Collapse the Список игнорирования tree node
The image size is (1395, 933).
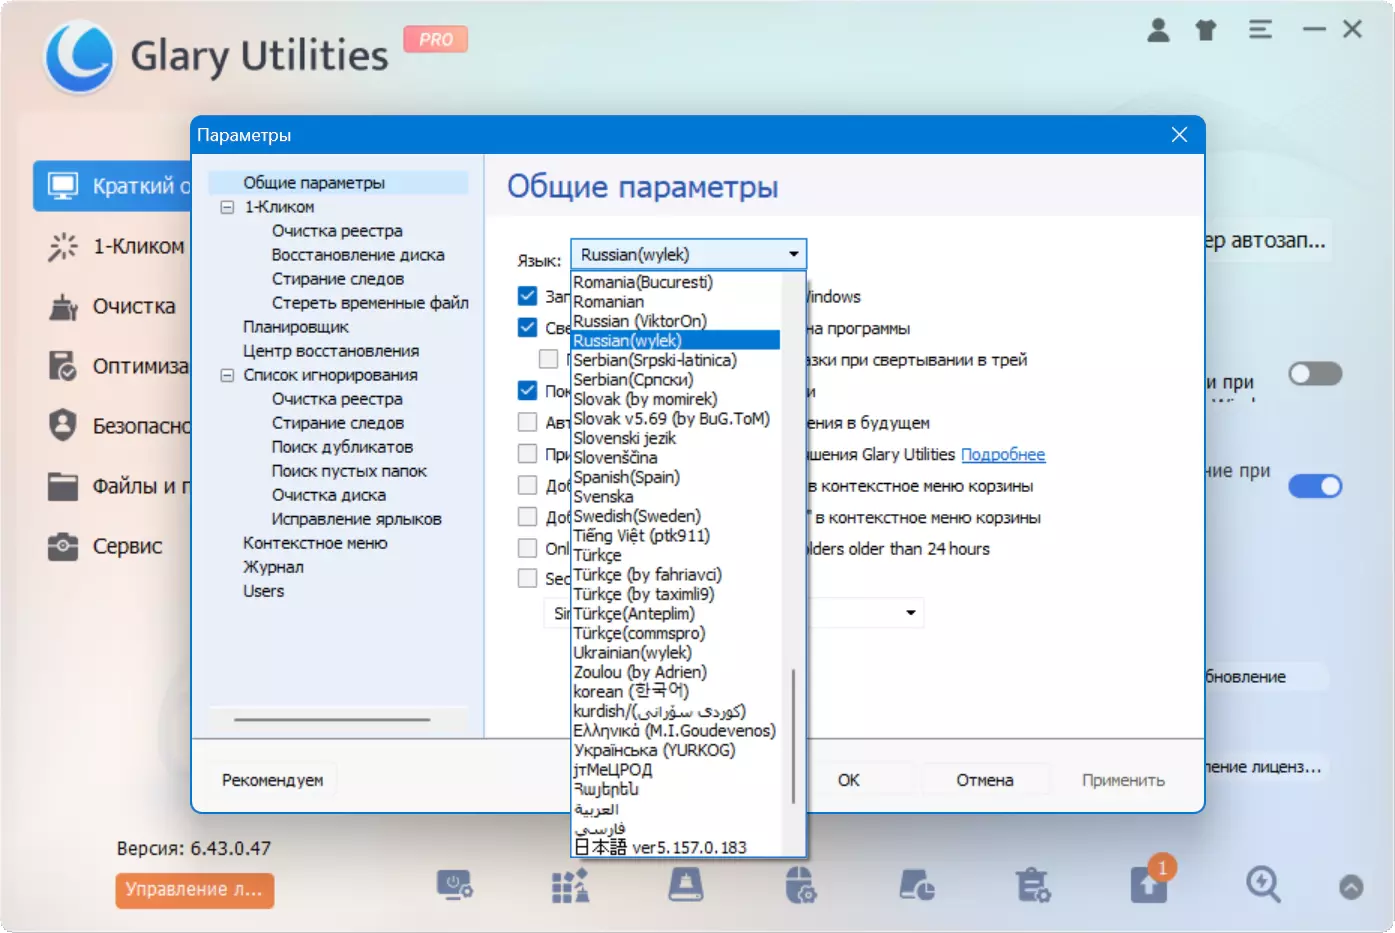point(227,375)
